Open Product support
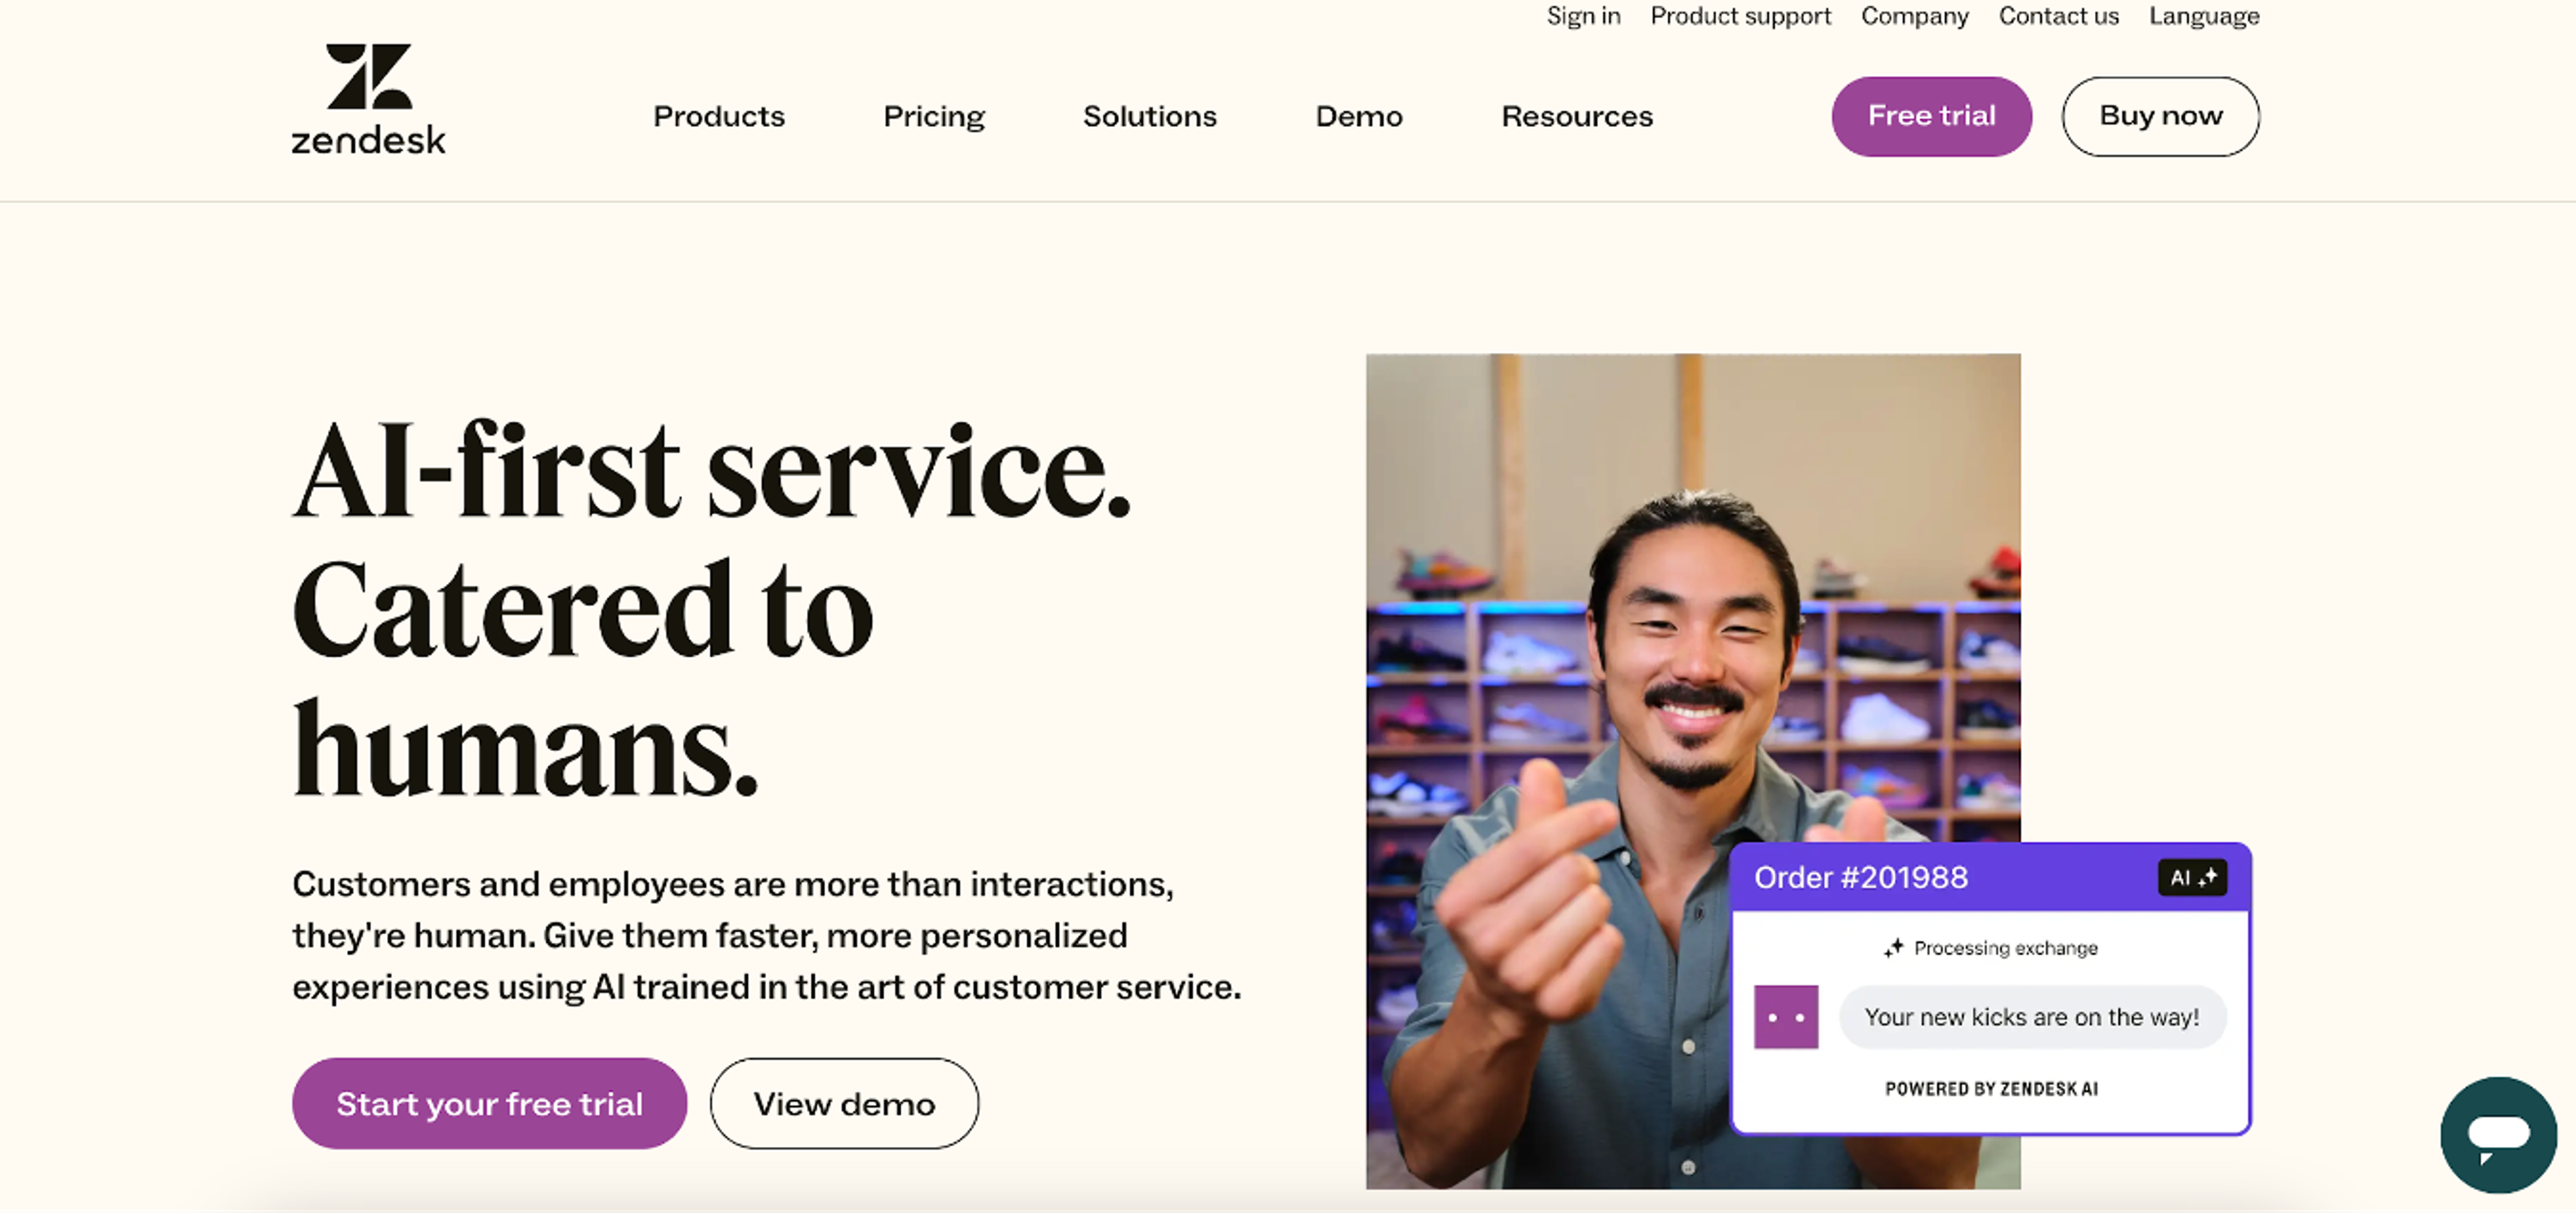Image resolution: width=2576 pixels, height=1214 pixels. [x=1740, y=16]
